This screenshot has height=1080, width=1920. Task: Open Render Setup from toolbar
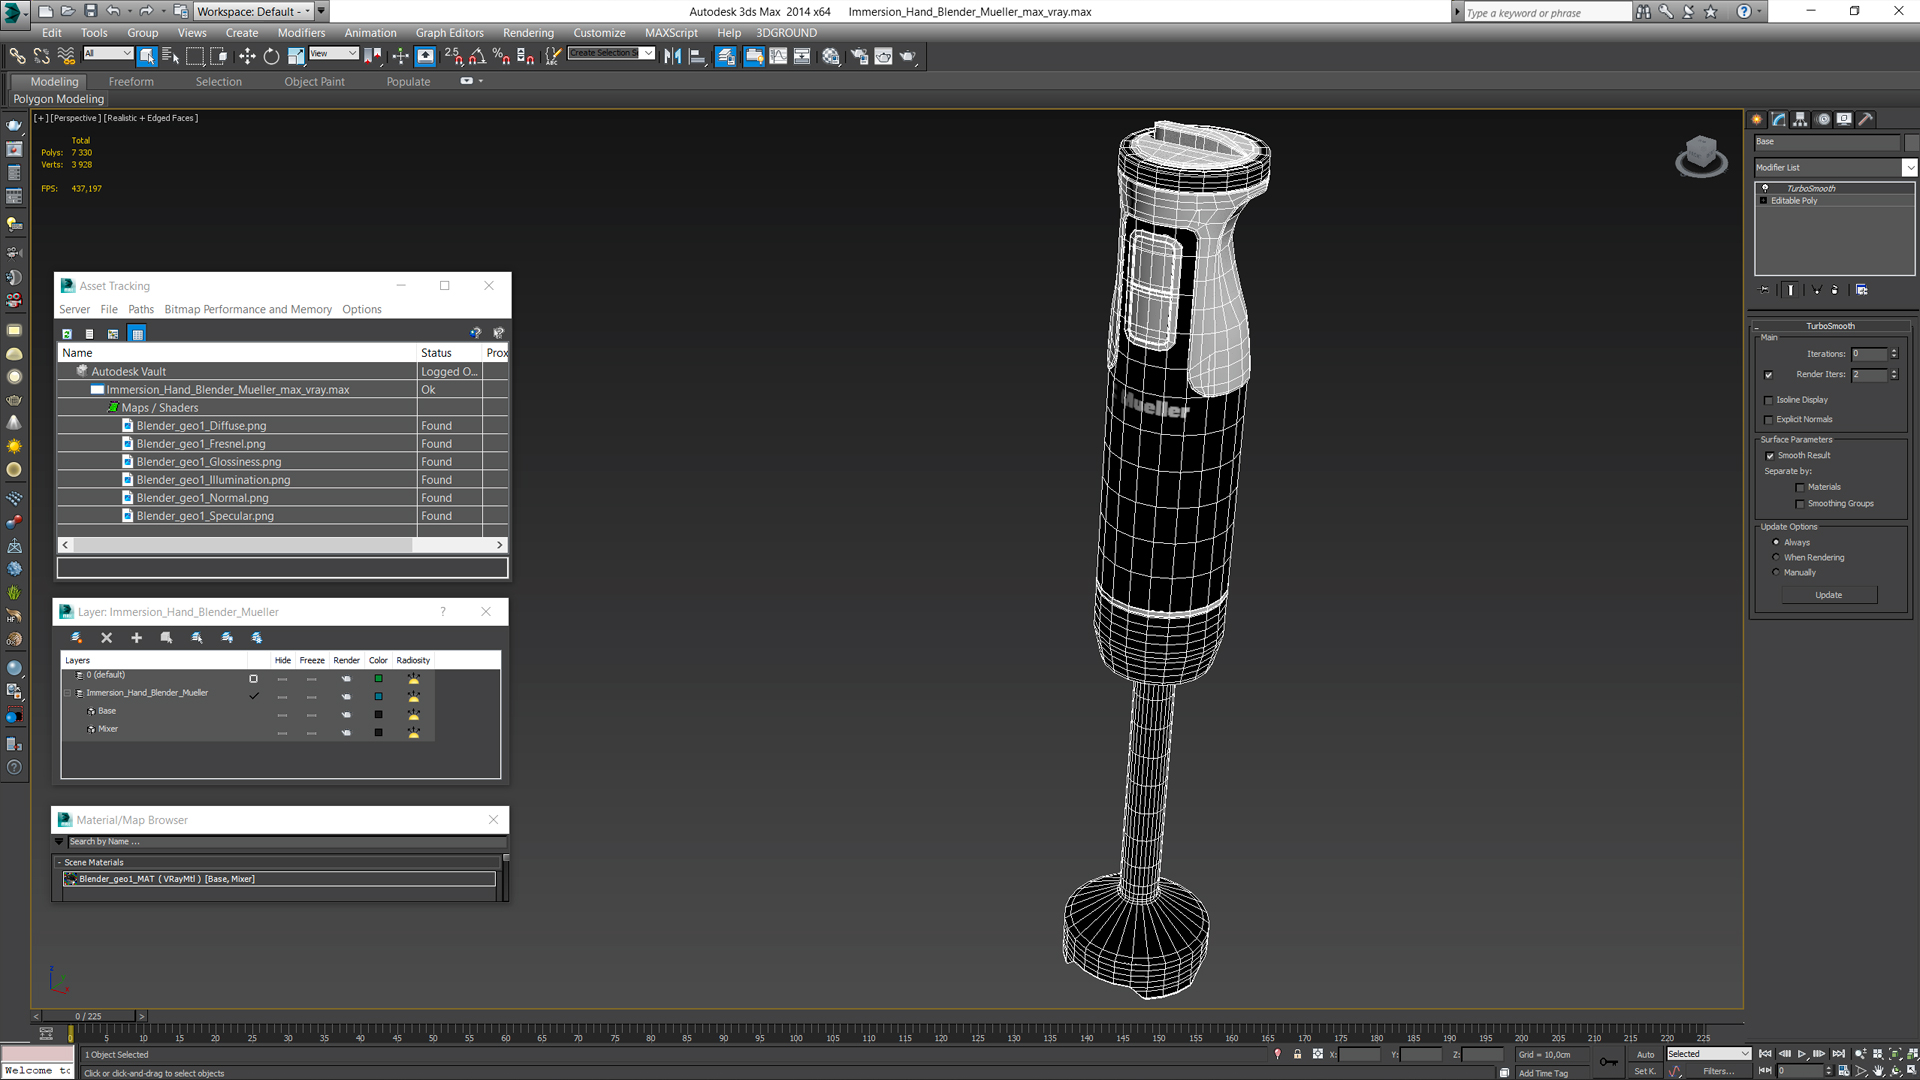tap(859, 56)
